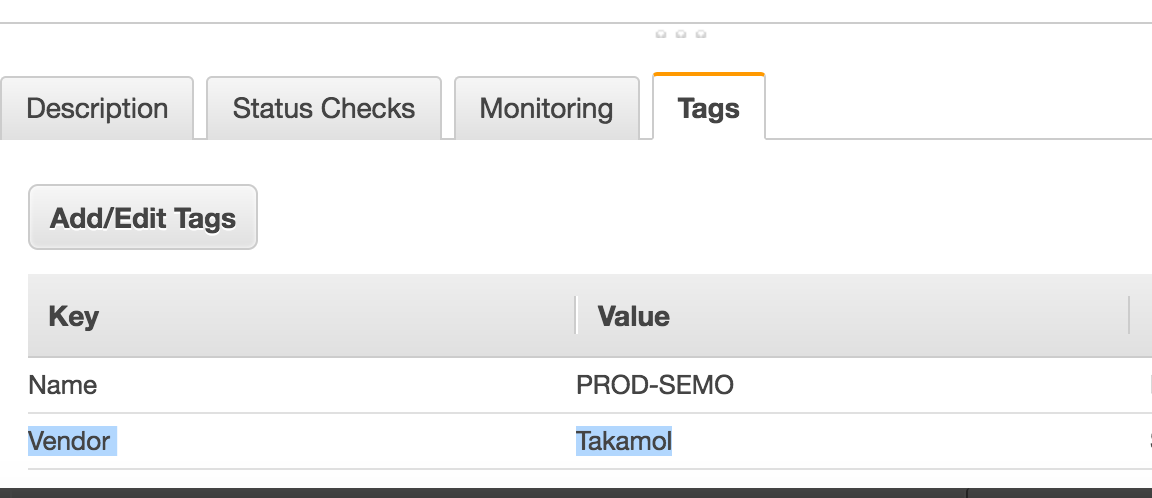Grab the three-dot panel resize handle

click(x=681, y=34)
